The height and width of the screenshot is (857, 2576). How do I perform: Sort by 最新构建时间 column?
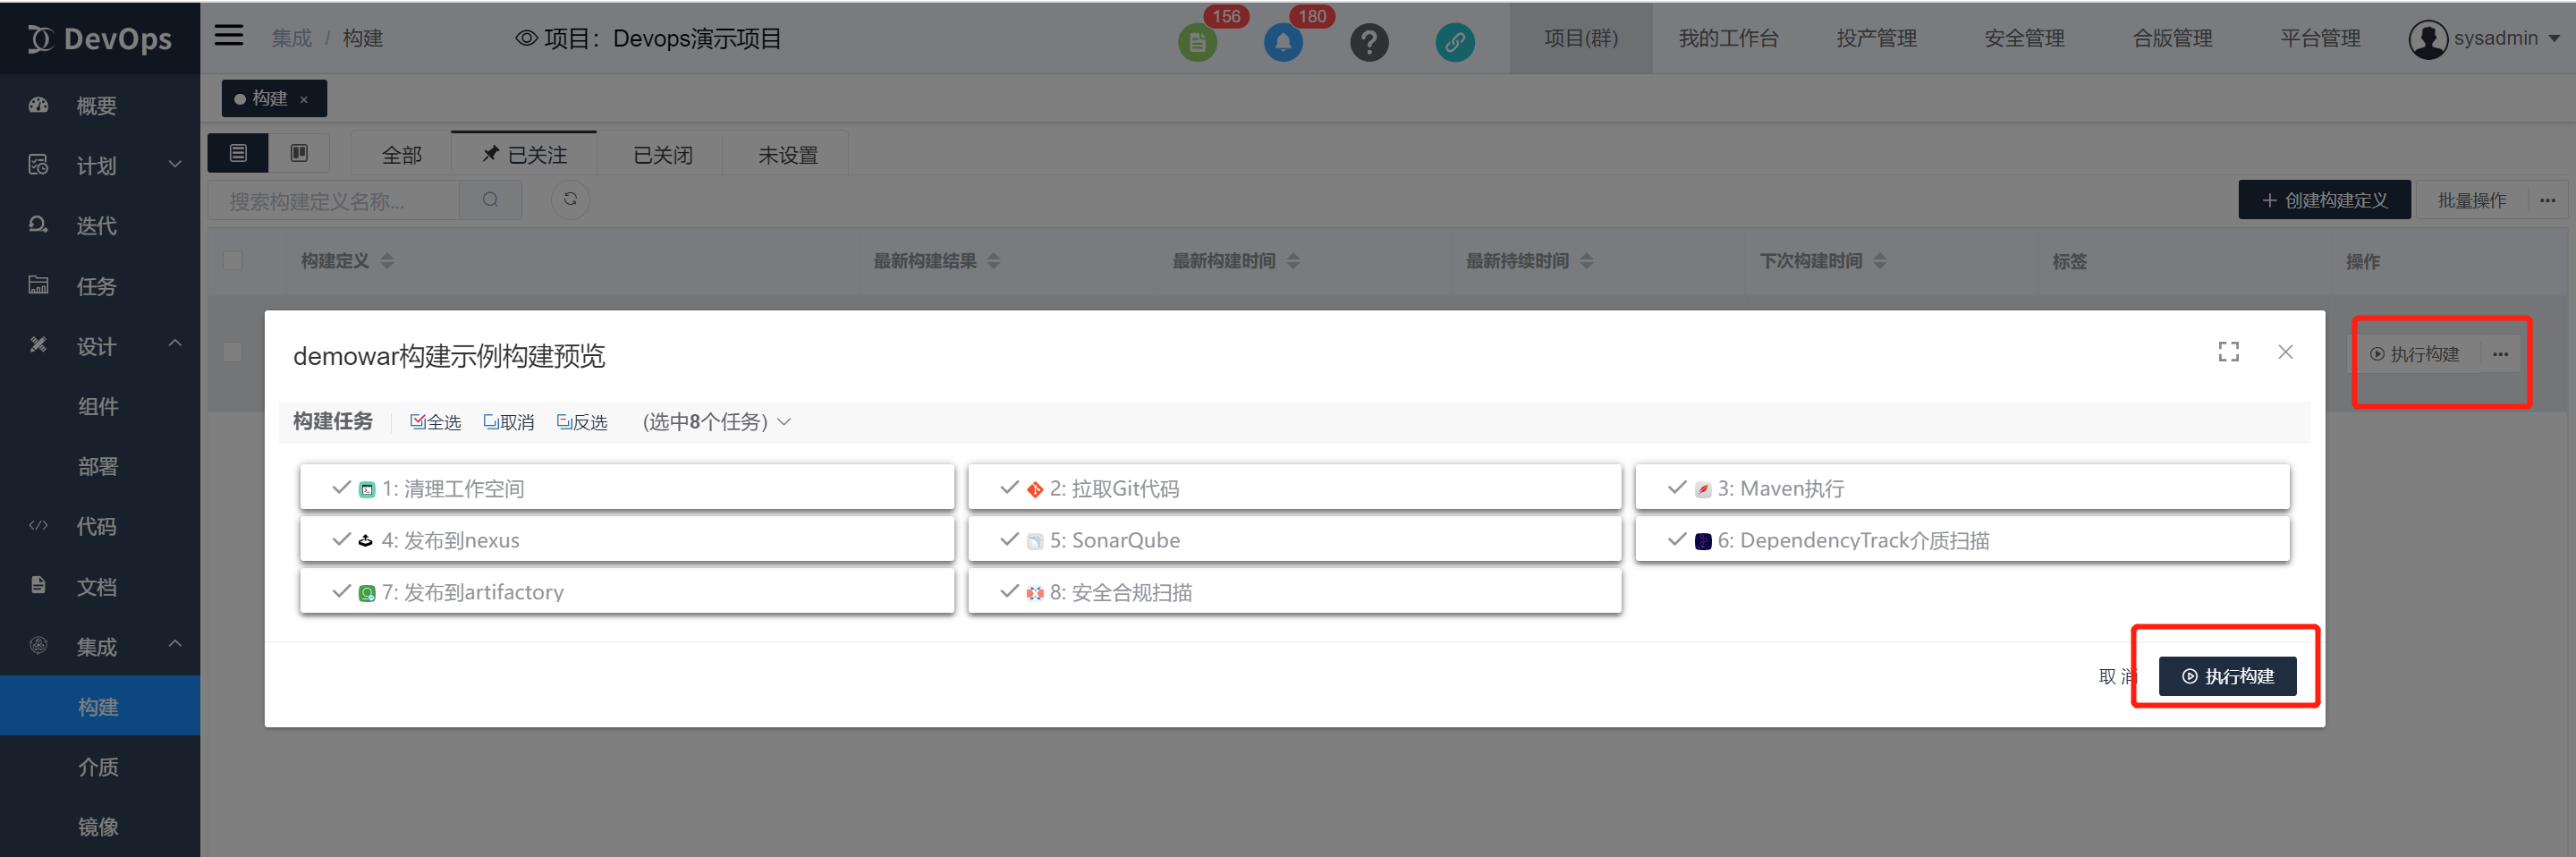click(1293, 261)
